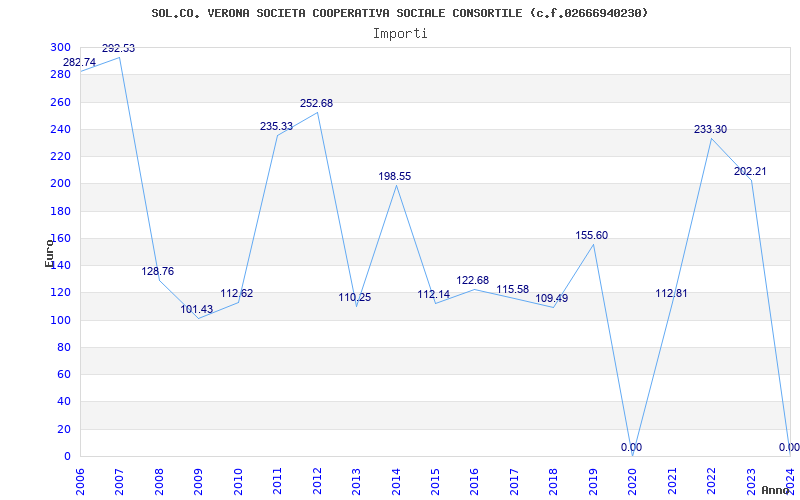
Task: Click the 292.53 data label
Action: [x=118, y=48]
